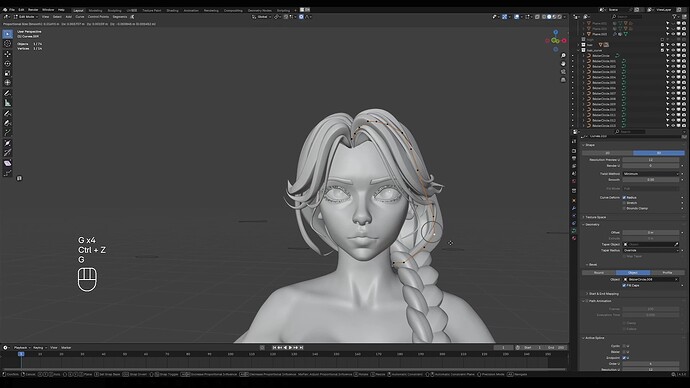
Task: Uncheck the Radius curve deform checkbox
Action: pos(624,198)
